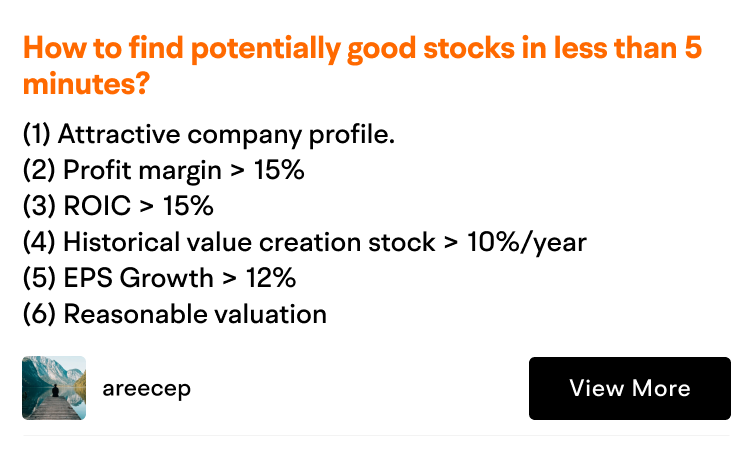This screenshot has width=753, height=454.
Task: Click the '(6)' list number
Action: click(39, 314)
